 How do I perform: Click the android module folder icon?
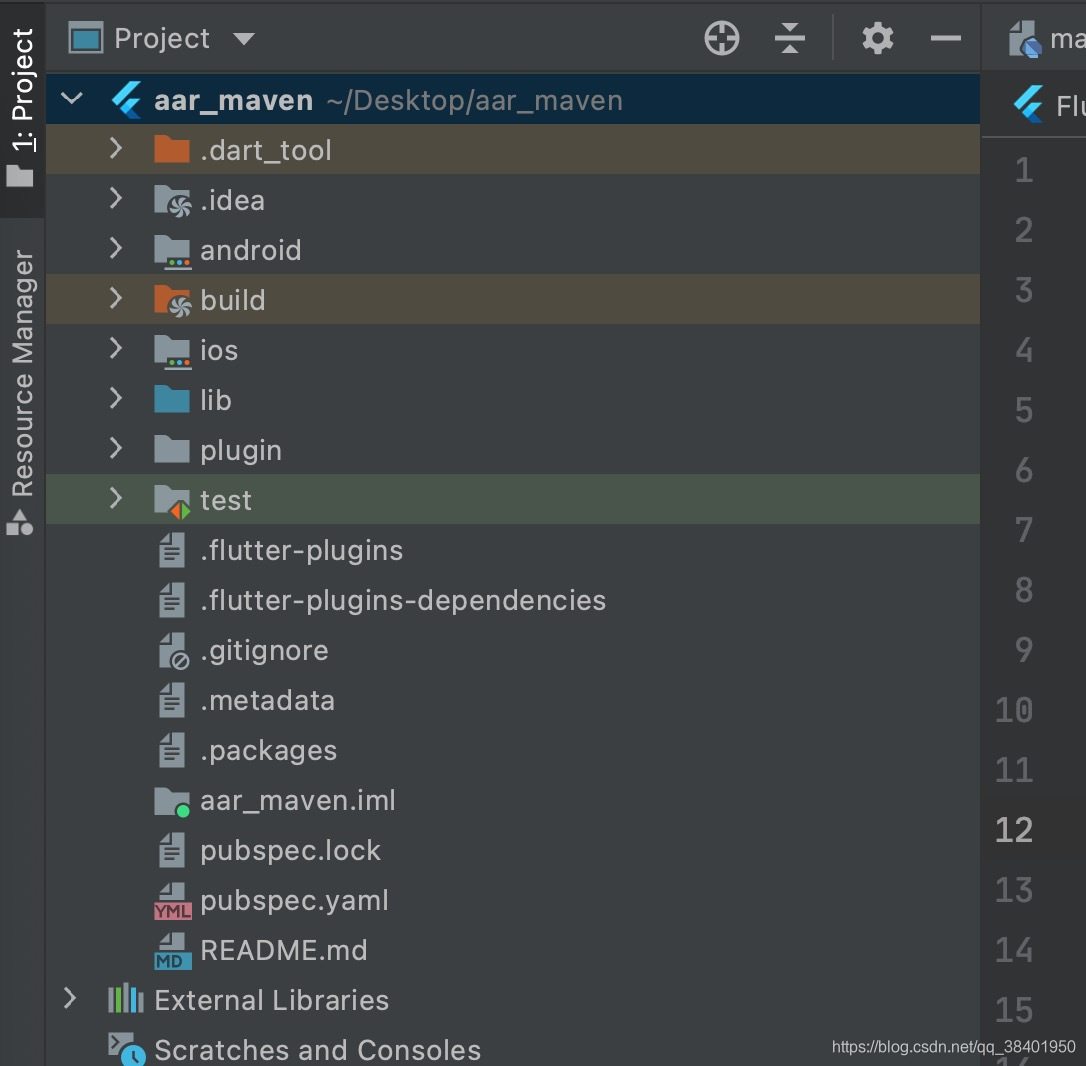tap(172, 251)
